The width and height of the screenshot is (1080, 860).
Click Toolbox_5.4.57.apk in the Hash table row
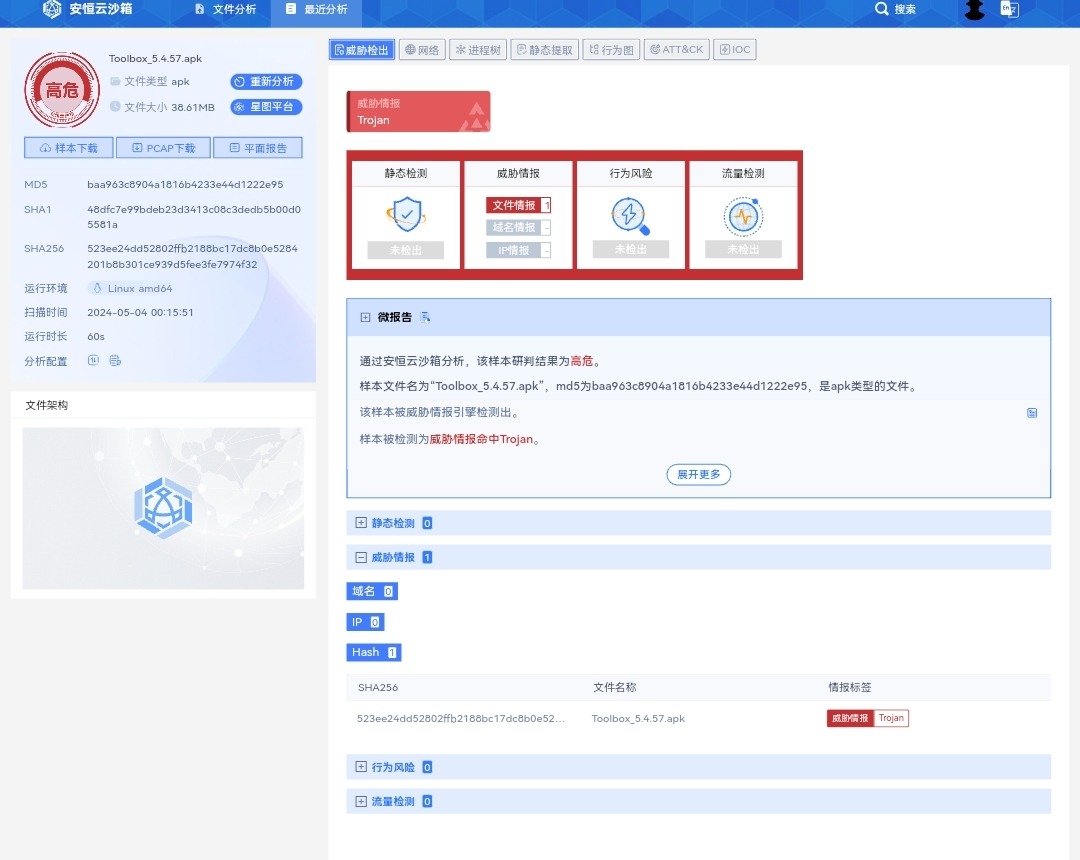pos(638,719)
